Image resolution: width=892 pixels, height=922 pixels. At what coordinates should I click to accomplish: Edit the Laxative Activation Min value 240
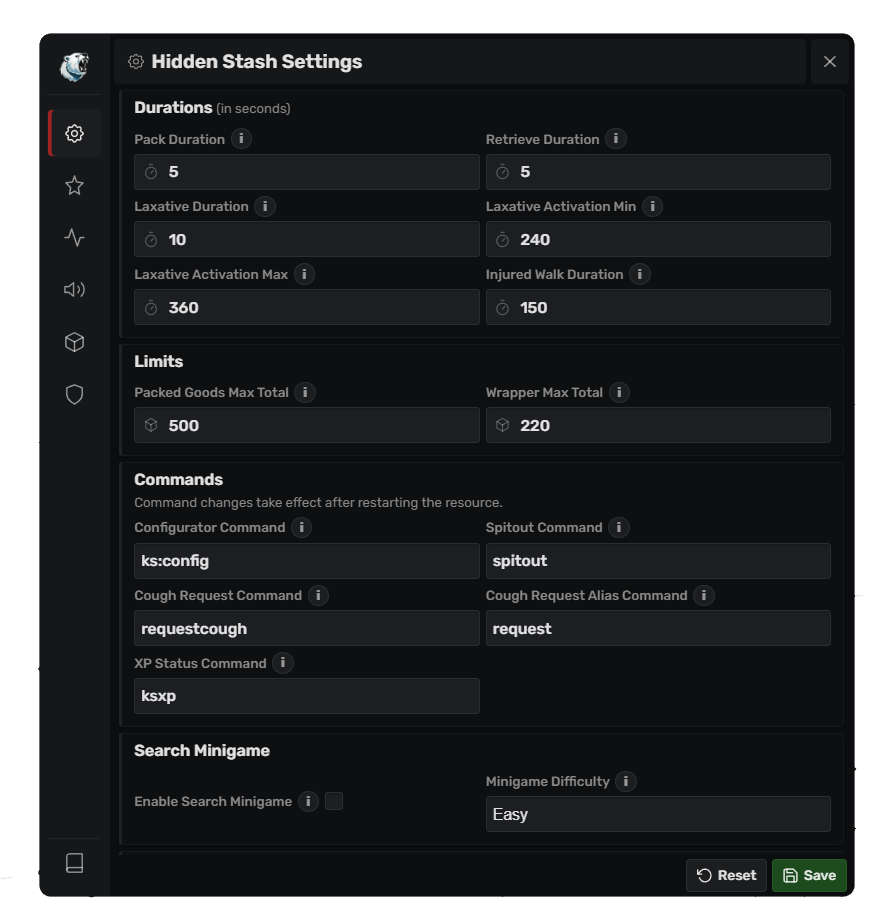(658, 239)
